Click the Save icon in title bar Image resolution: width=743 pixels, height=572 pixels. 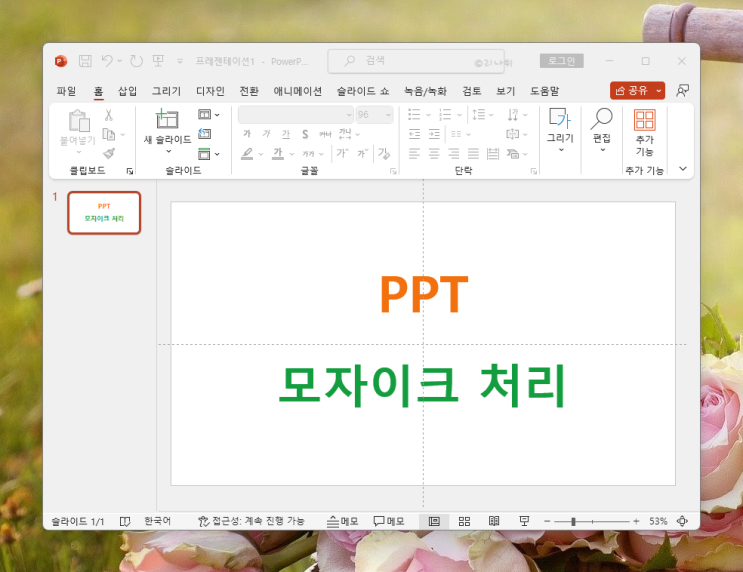[x=85, y=61]
